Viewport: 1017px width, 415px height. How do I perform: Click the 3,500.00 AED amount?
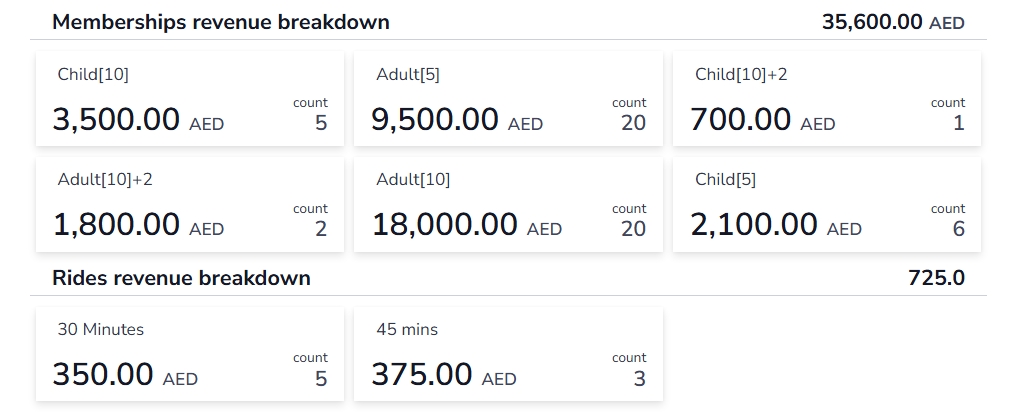pyautogui.click(x=138, y=121)
